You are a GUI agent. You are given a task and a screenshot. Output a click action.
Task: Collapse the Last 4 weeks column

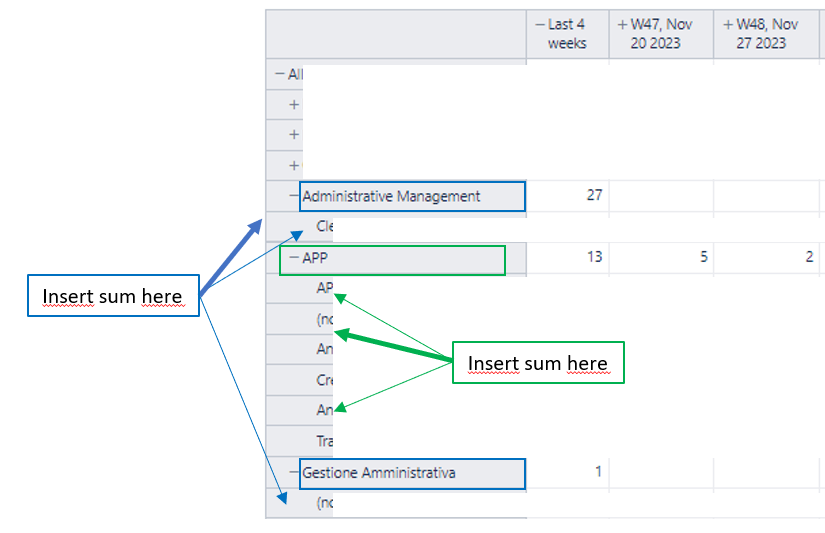540,25
